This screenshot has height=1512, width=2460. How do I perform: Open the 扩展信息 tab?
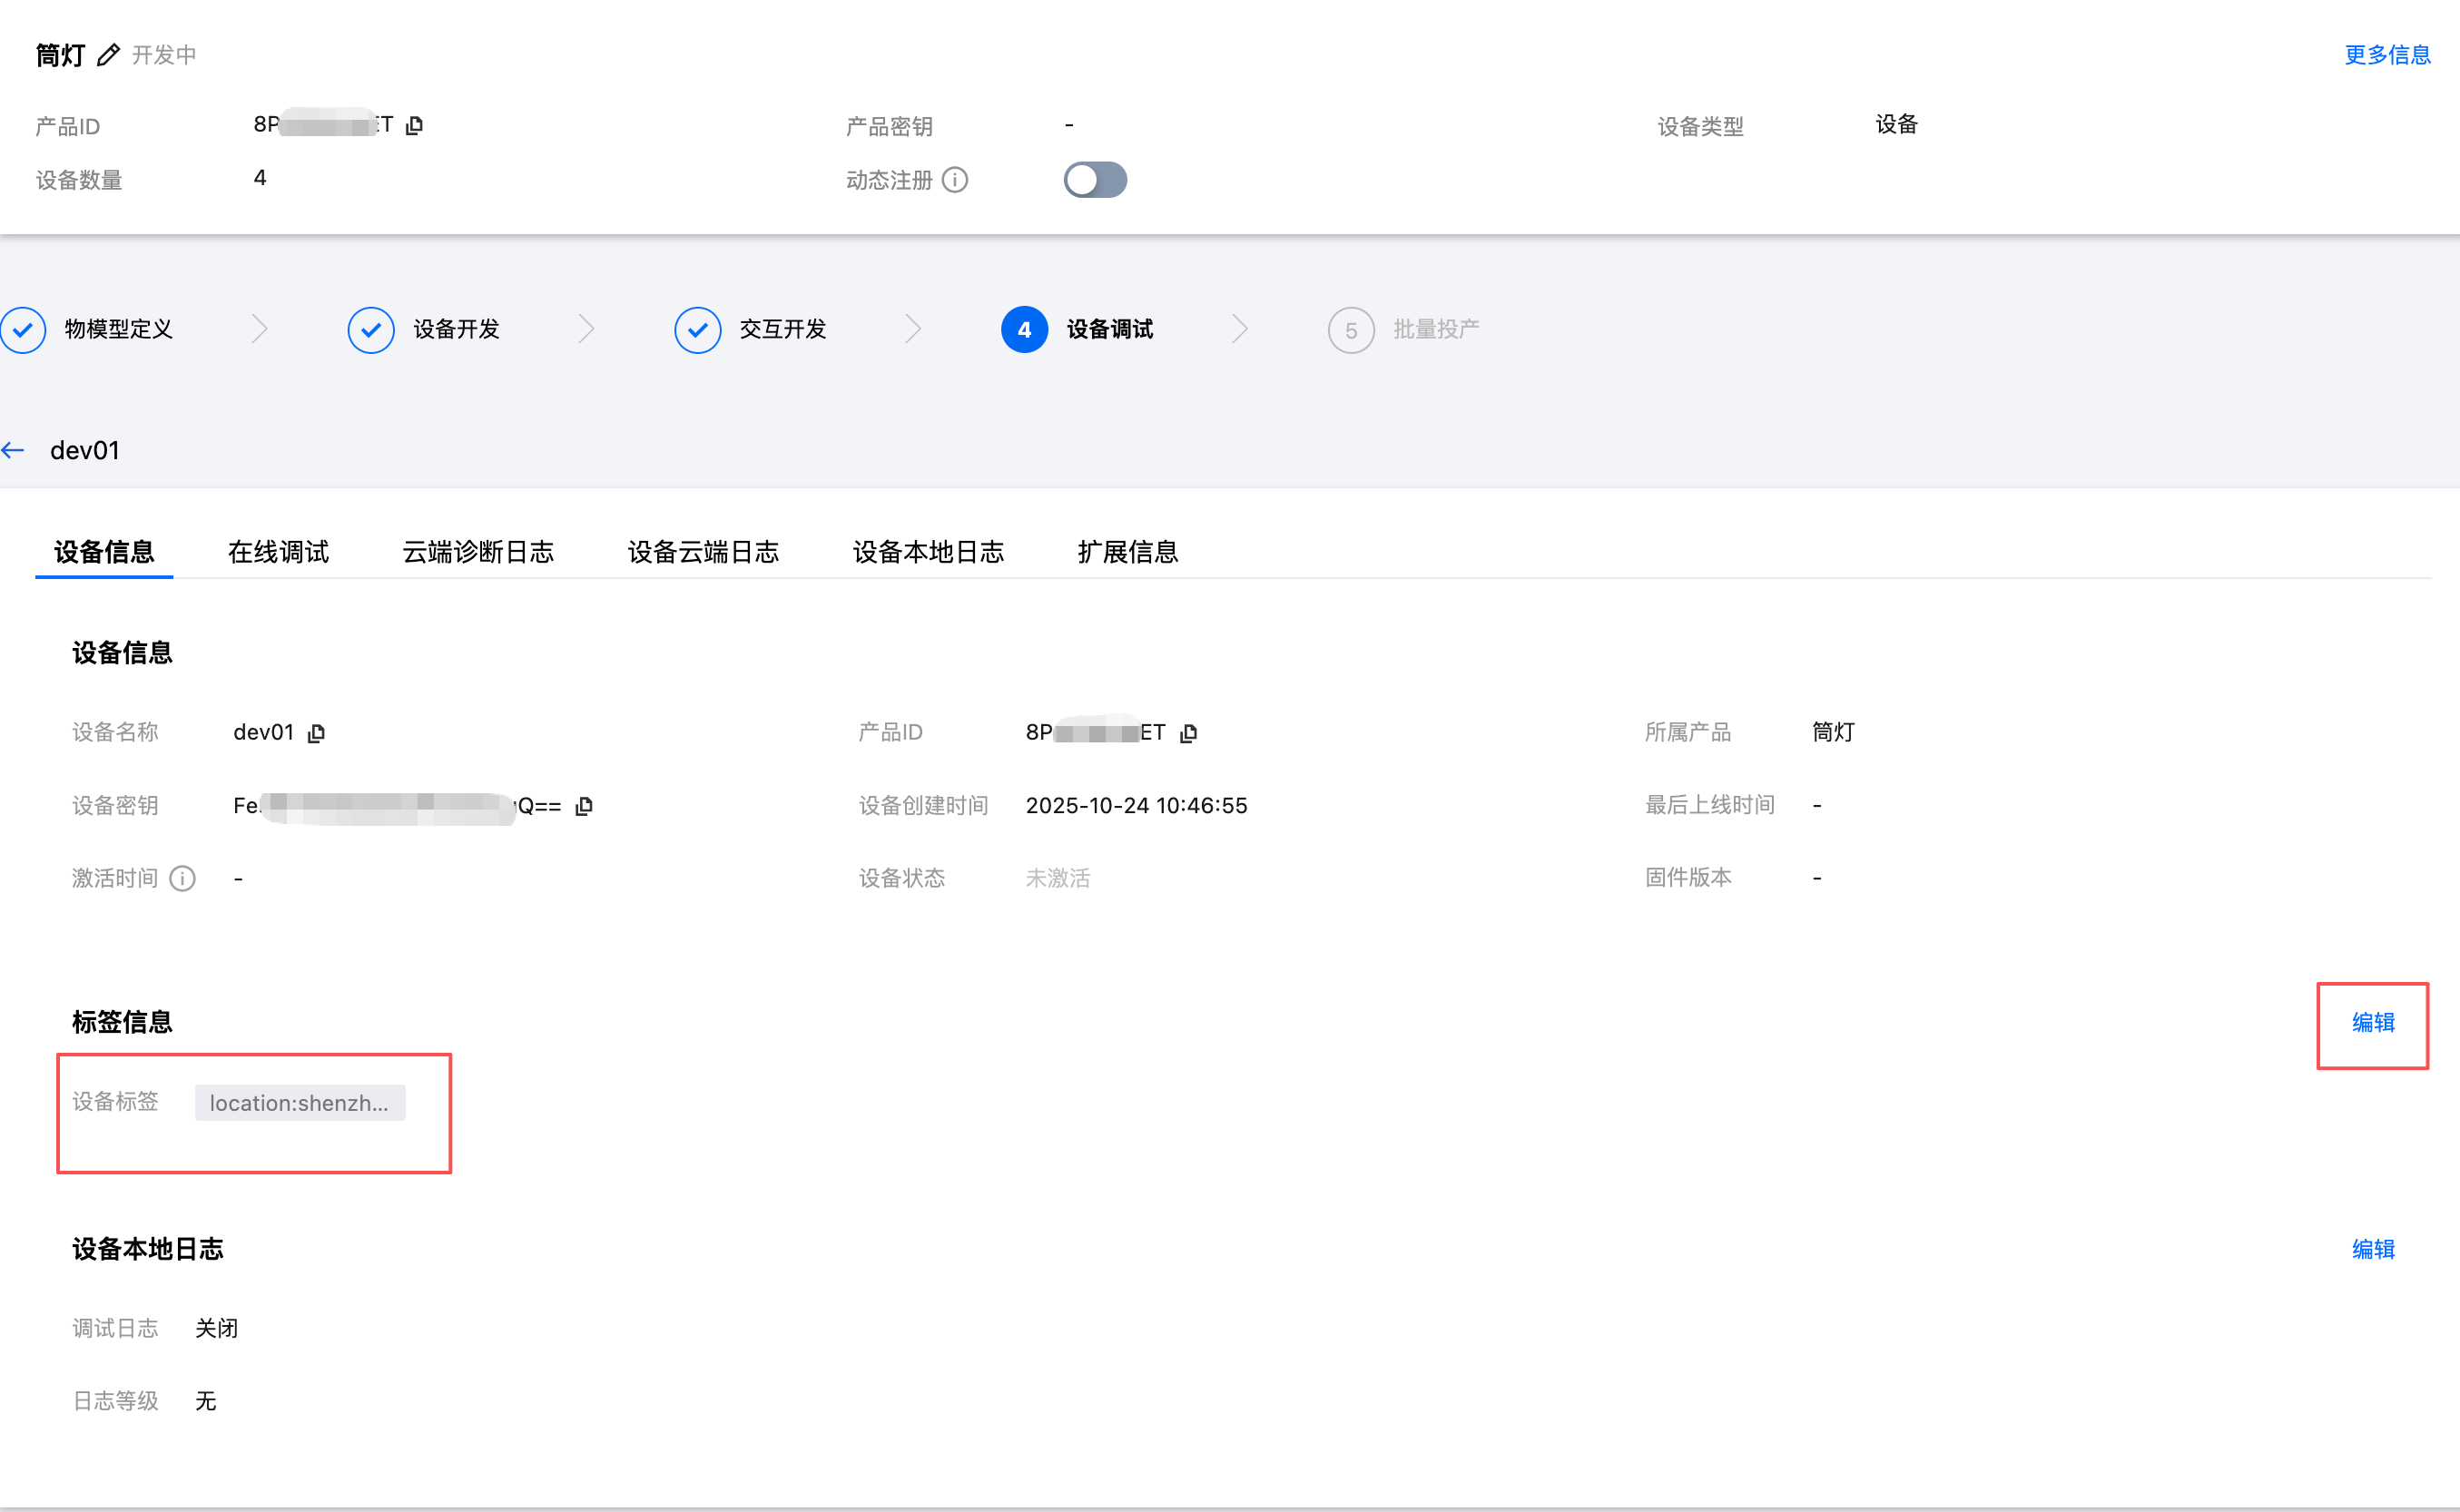coord(1128,552)
